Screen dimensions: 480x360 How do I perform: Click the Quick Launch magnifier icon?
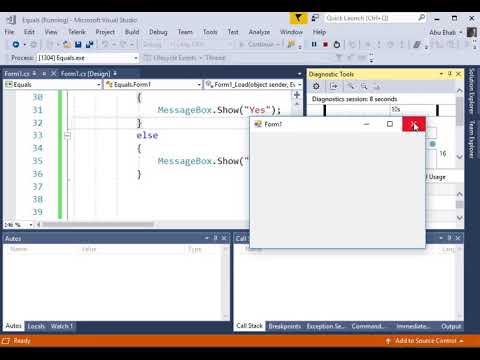click(422, 18)
